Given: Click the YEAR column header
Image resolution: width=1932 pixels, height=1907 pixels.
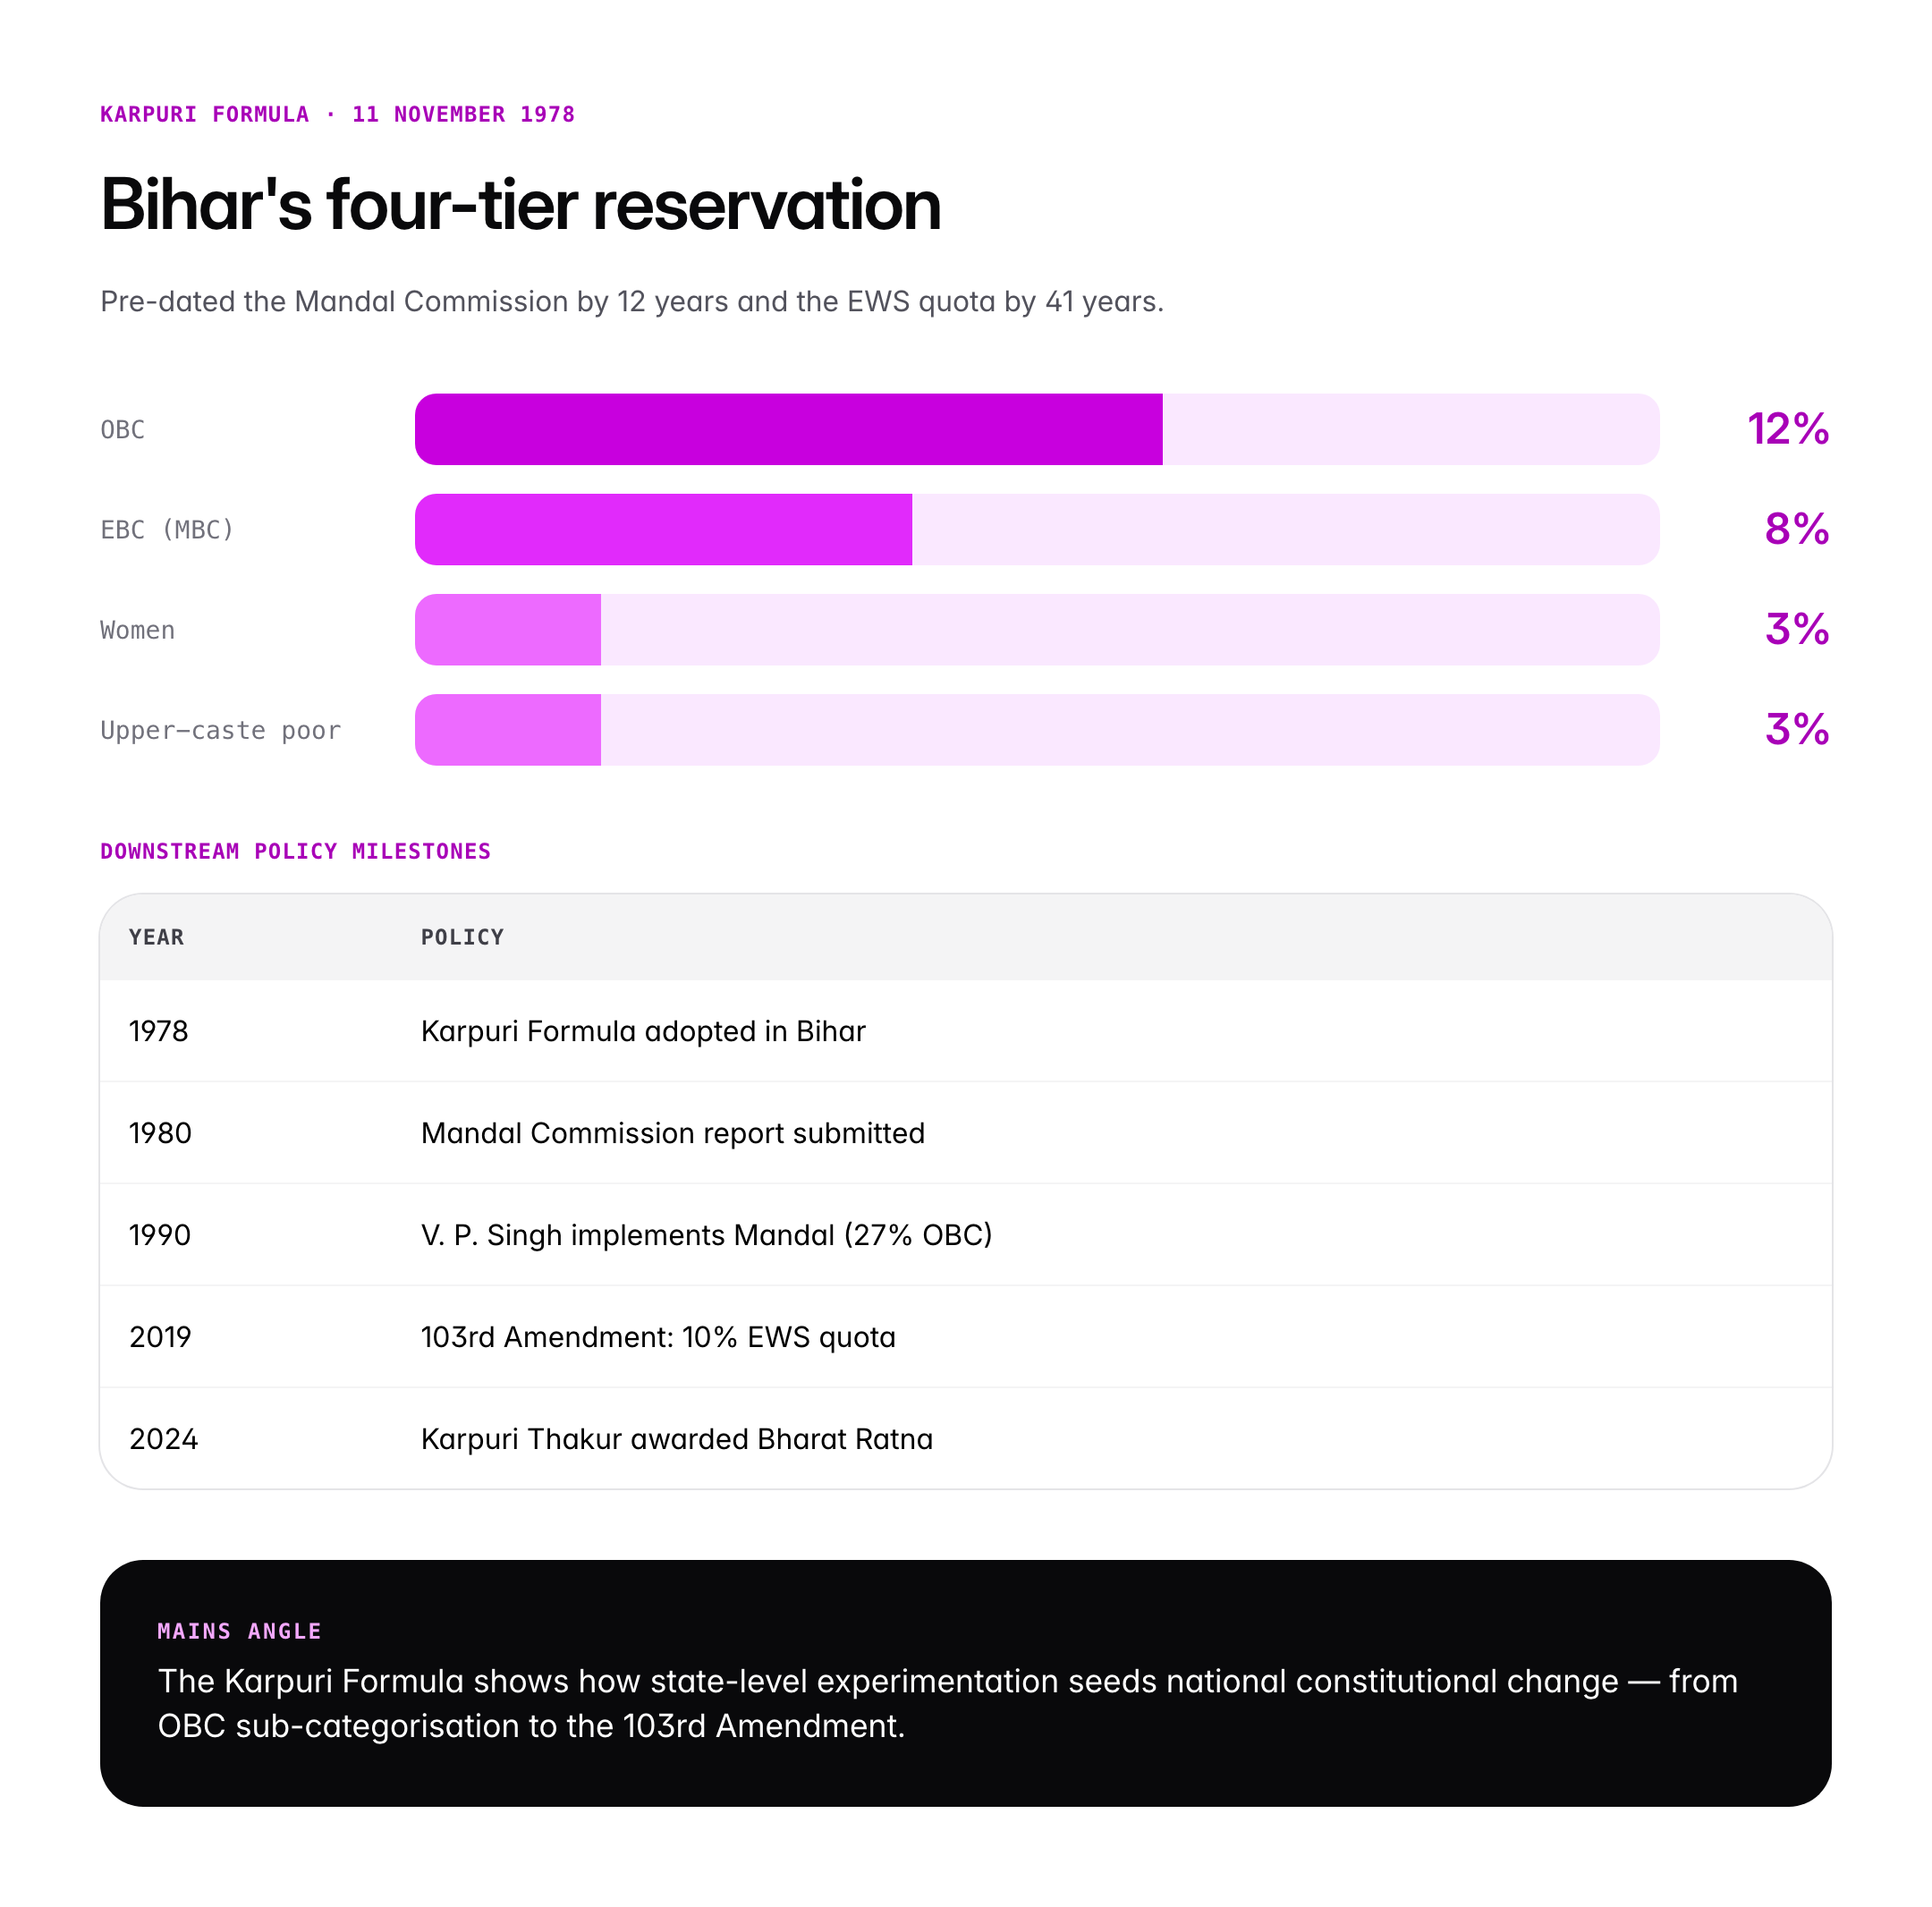Looking at the screenshot, I should point(156,937).
